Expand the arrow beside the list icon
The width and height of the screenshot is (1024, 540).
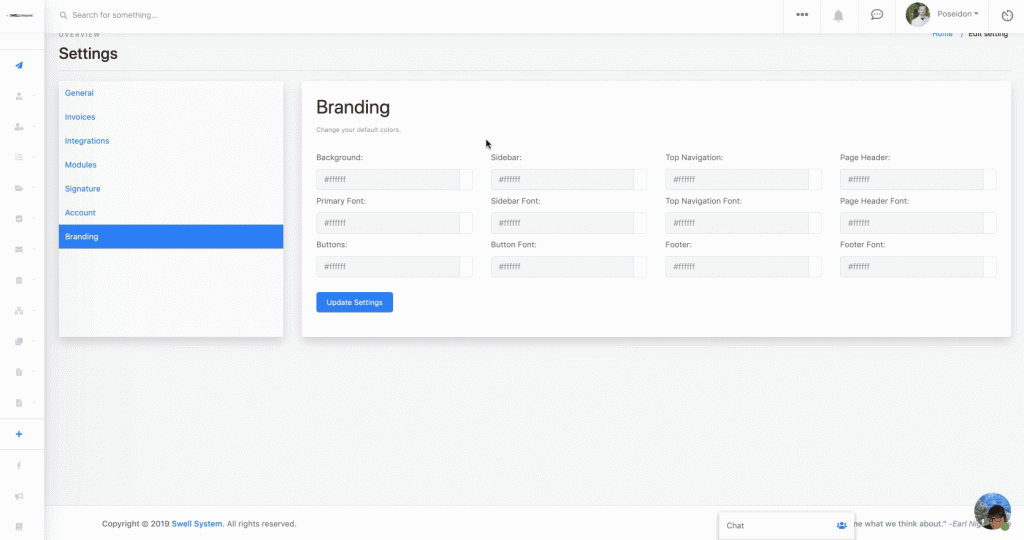click(x=34, y=157)
